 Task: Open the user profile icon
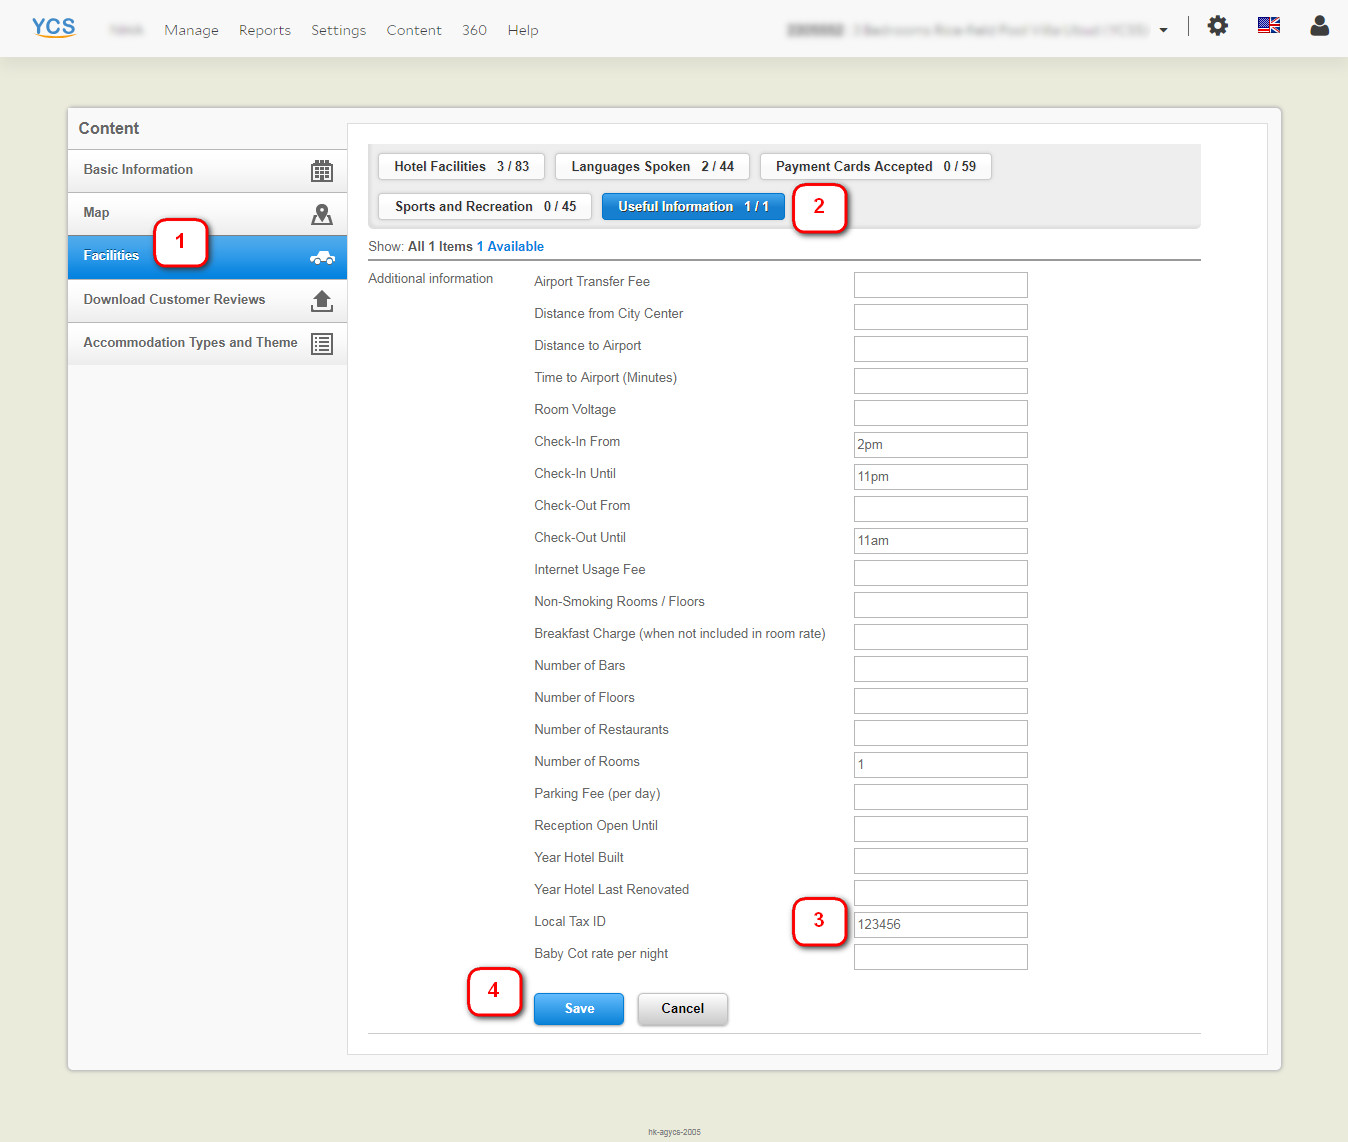[x=1319, y=26]
